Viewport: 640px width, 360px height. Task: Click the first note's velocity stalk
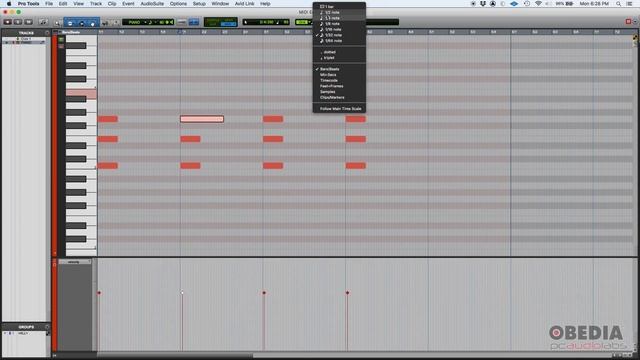tap(99, 321)
